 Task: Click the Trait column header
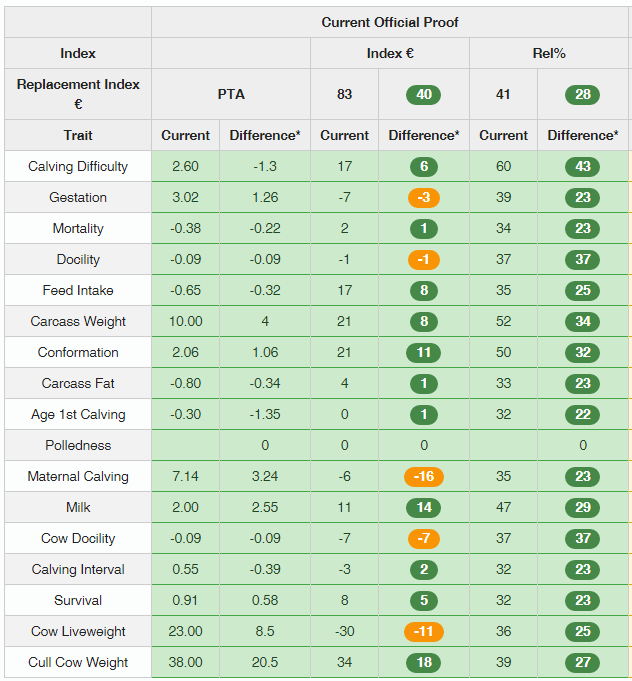[x=78, y=135]
